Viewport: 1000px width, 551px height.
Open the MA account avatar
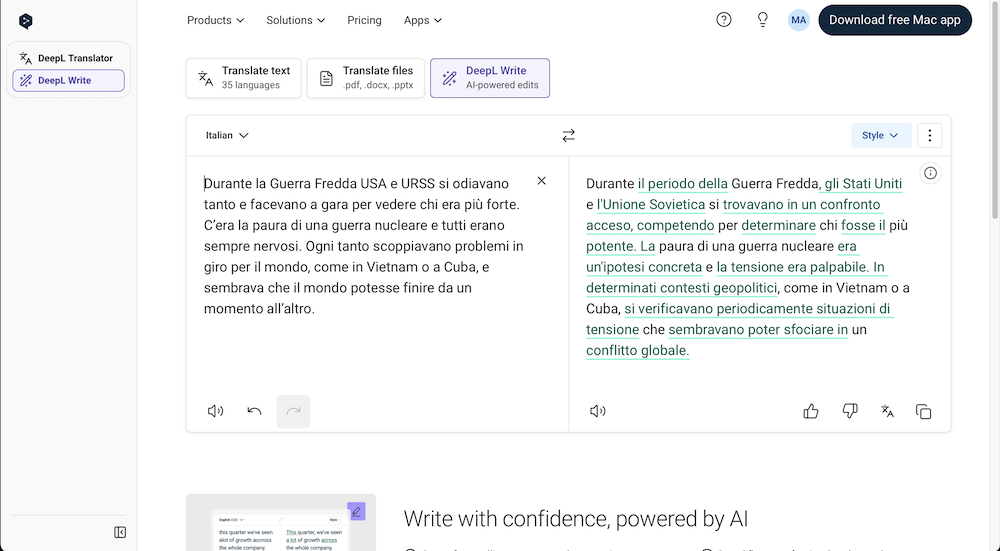[x=798, y=20]
